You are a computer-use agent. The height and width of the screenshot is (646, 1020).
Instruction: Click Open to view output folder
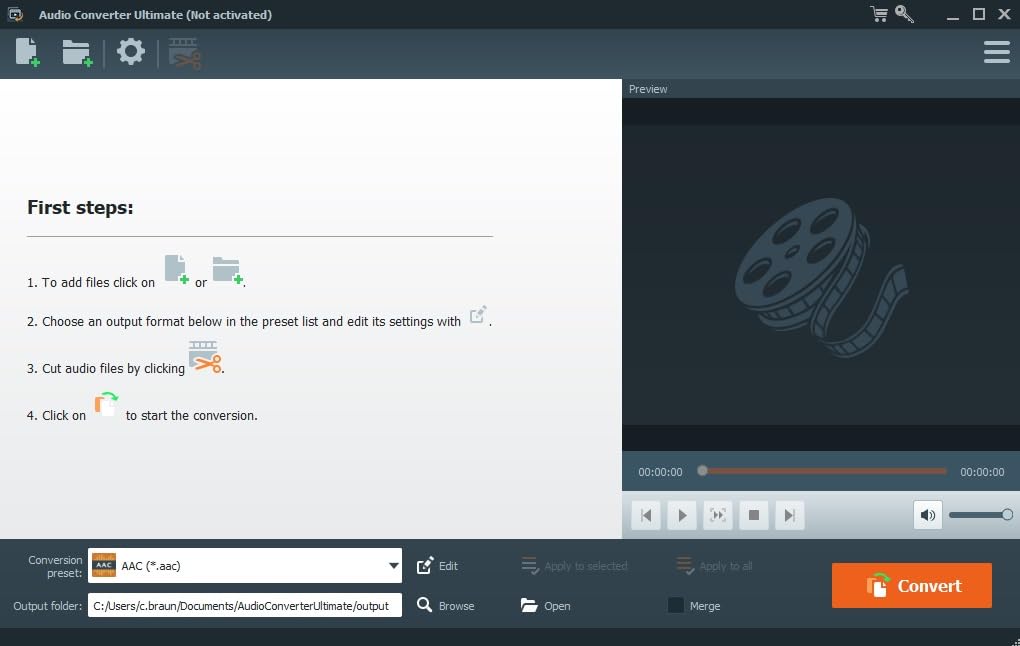coord(546,606)
